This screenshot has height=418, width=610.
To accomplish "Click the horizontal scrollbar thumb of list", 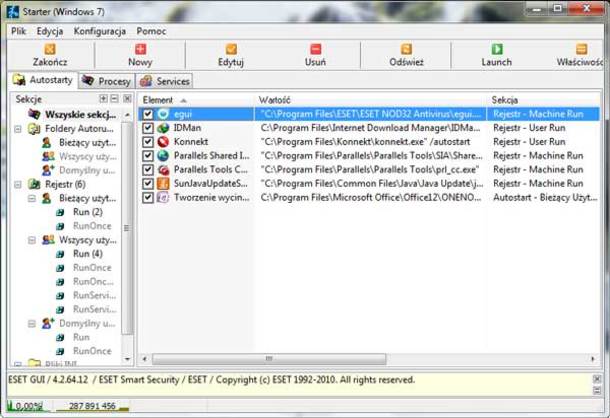I will 269,359.
